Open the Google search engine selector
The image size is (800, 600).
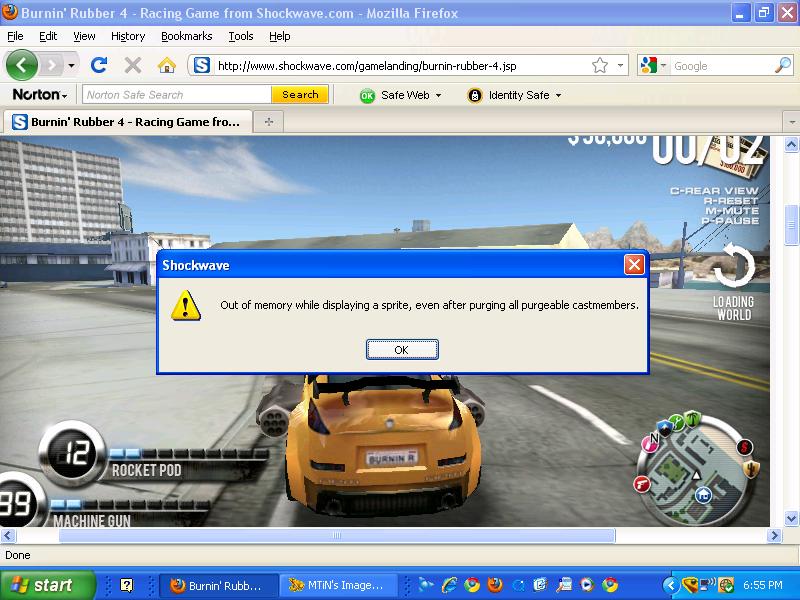(653, 65)
